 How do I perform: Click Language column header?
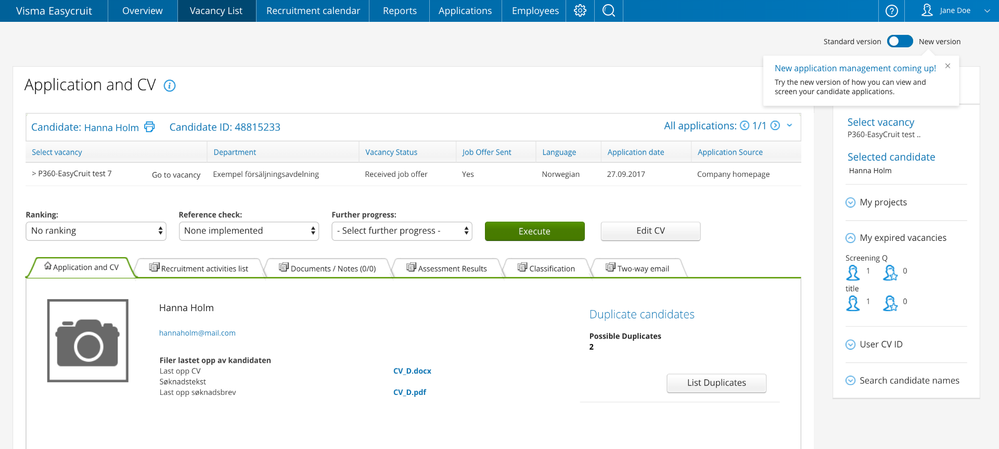559,152
